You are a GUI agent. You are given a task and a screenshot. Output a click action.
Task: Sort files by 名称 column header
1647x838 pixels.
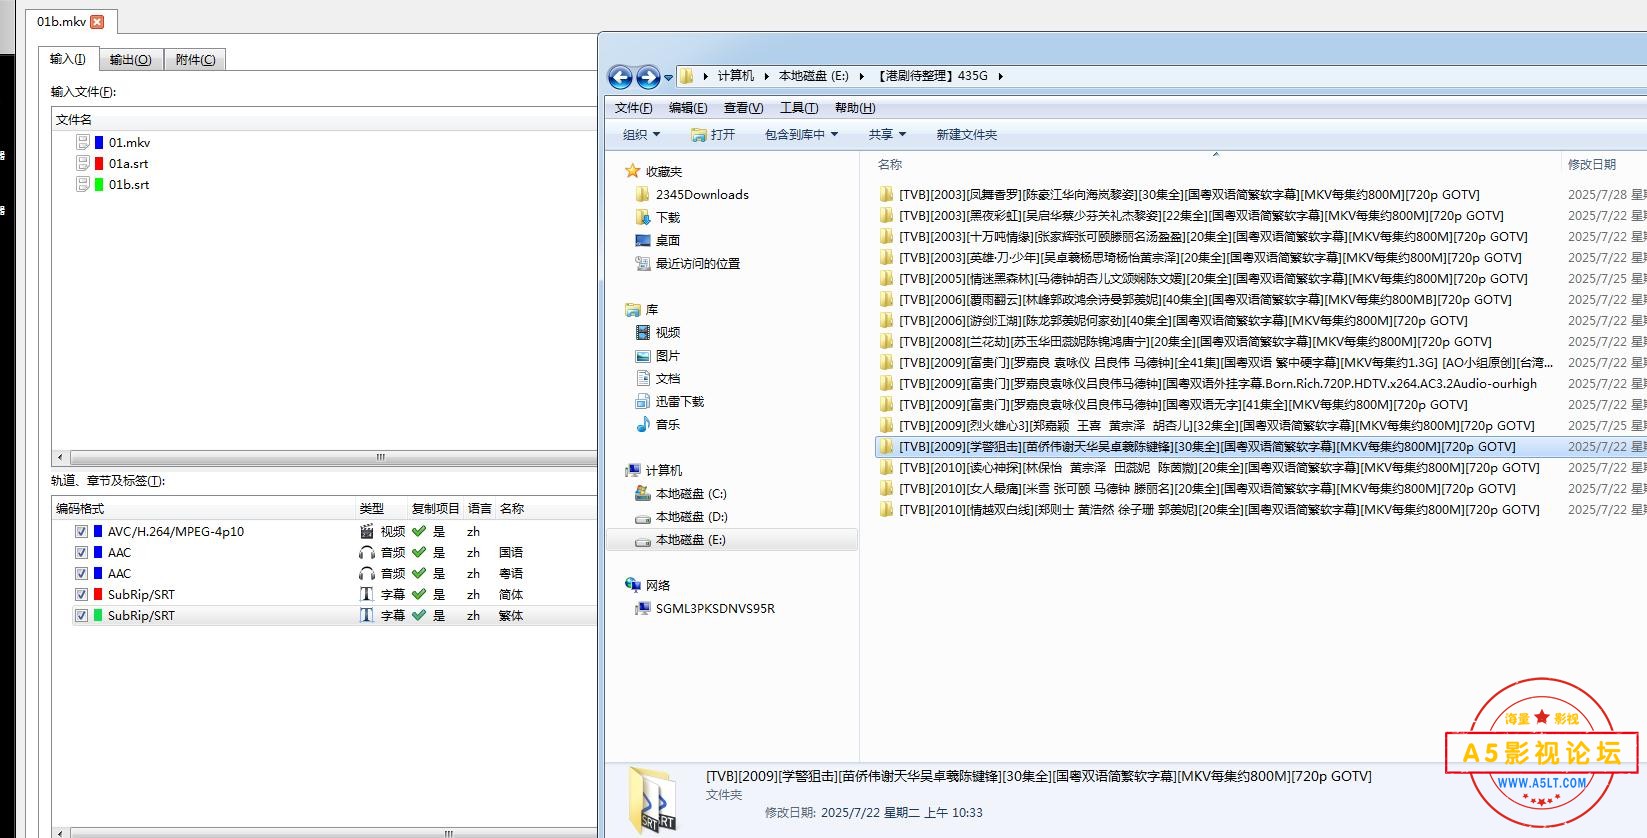pyautogui.click(x=890, y=164)
